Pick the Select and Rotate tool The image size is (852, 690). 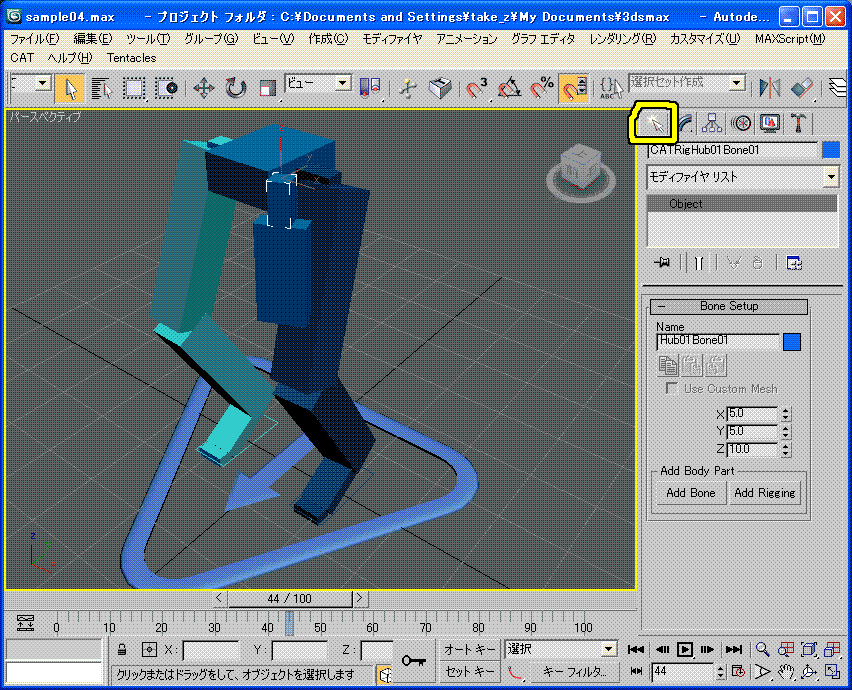[x=236, y=87]
